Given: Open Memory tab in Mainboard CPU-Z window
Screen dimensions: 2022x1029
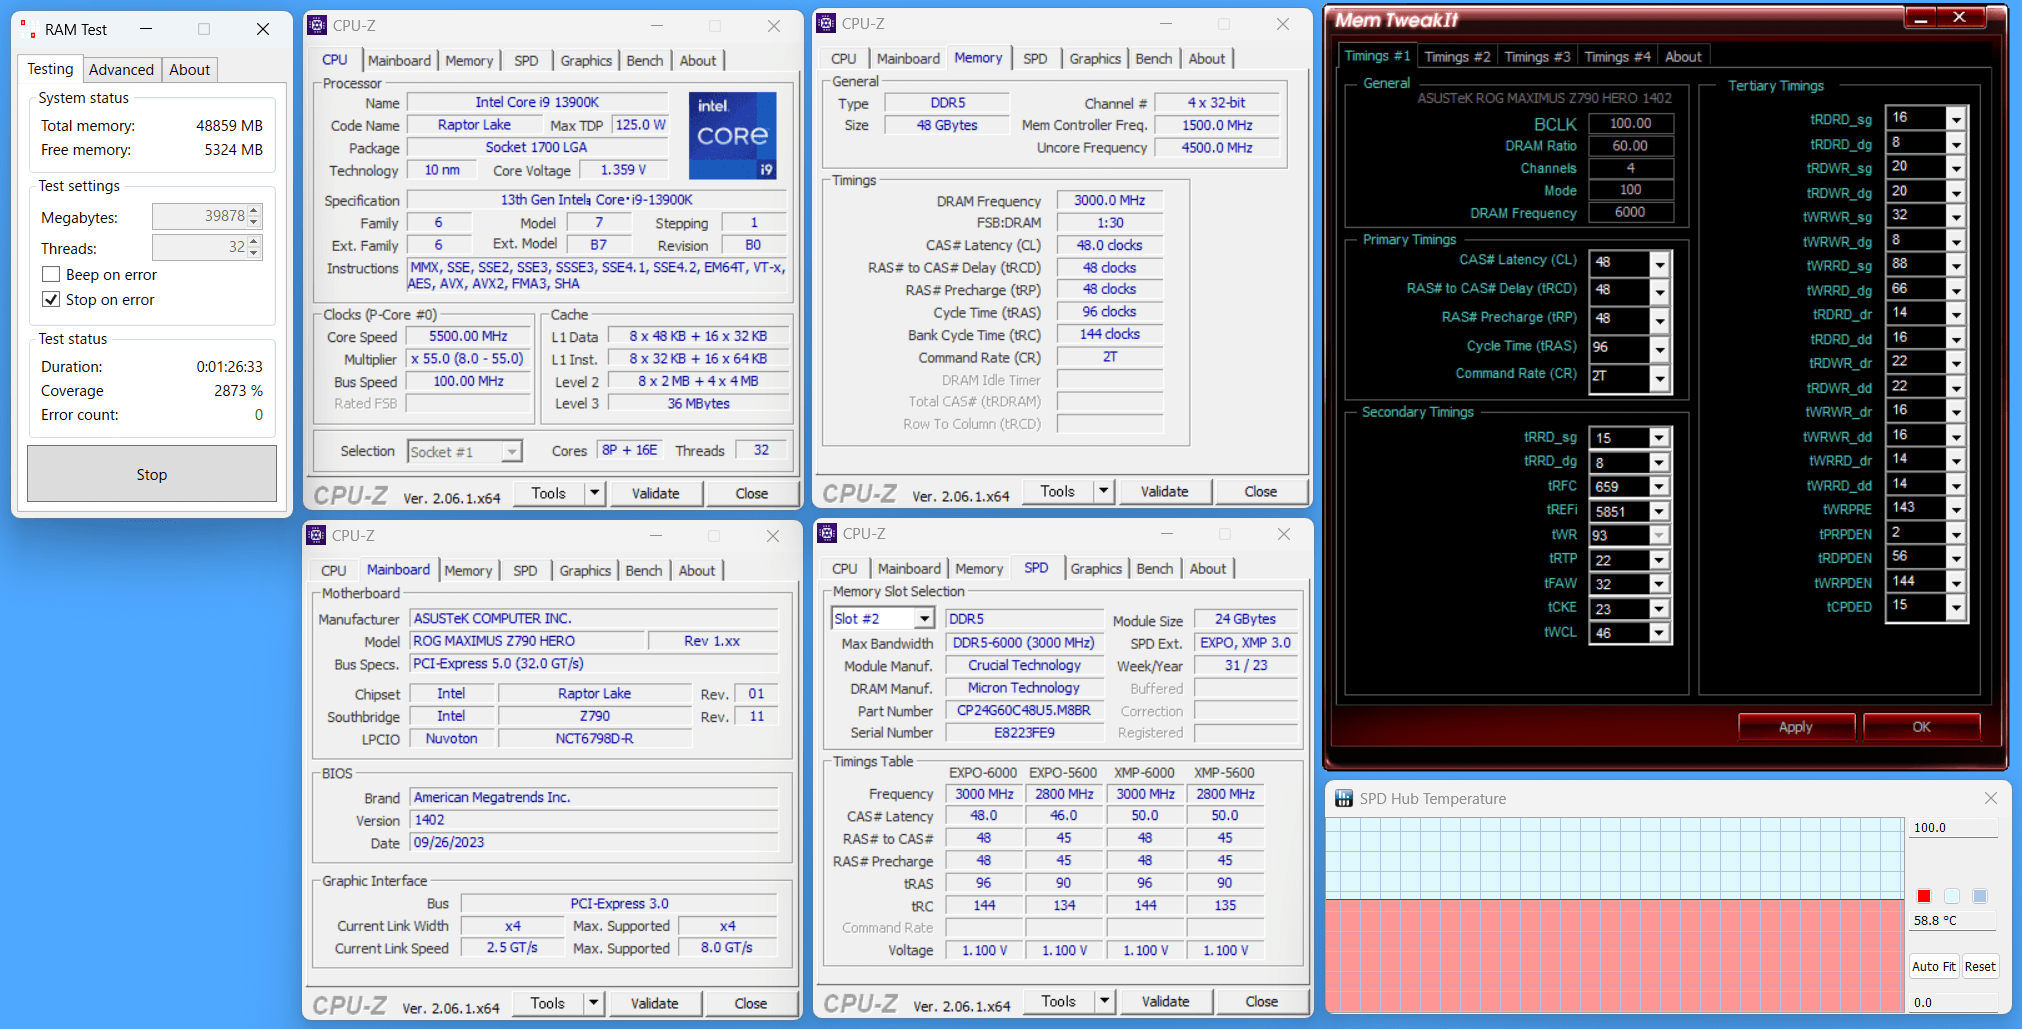Looking at the screenshot, I should click(x=468, y=570).
